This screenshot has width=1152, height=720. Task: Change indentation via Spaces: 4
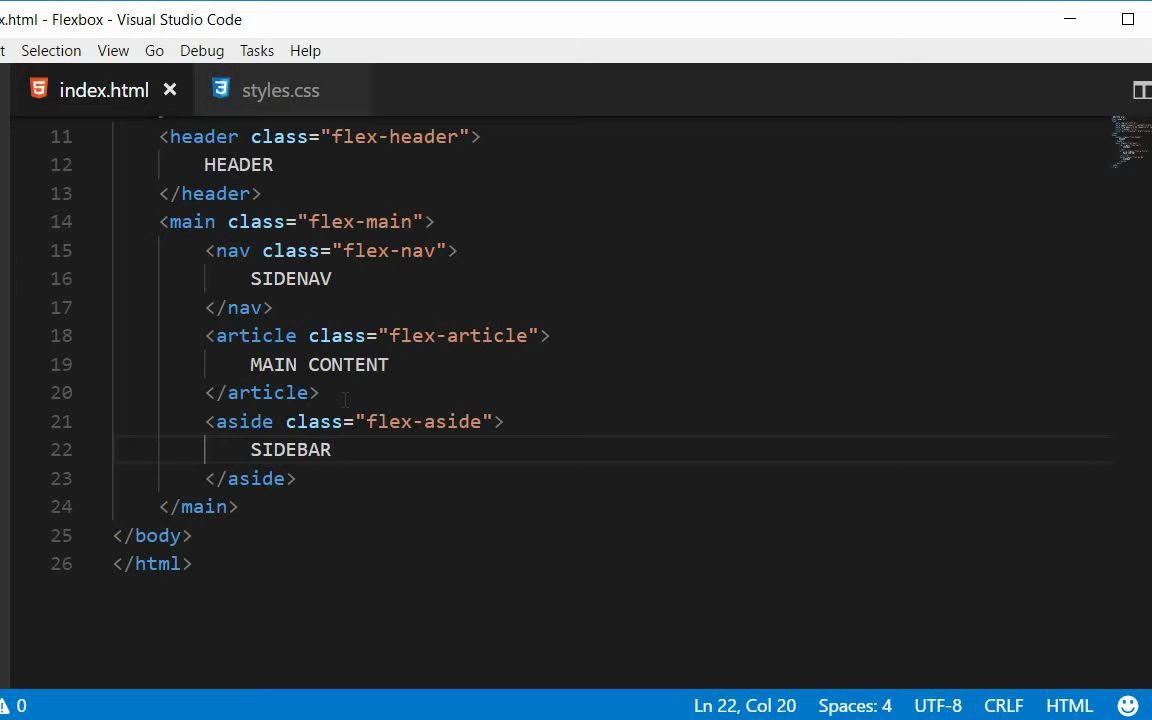pos(854,706)
